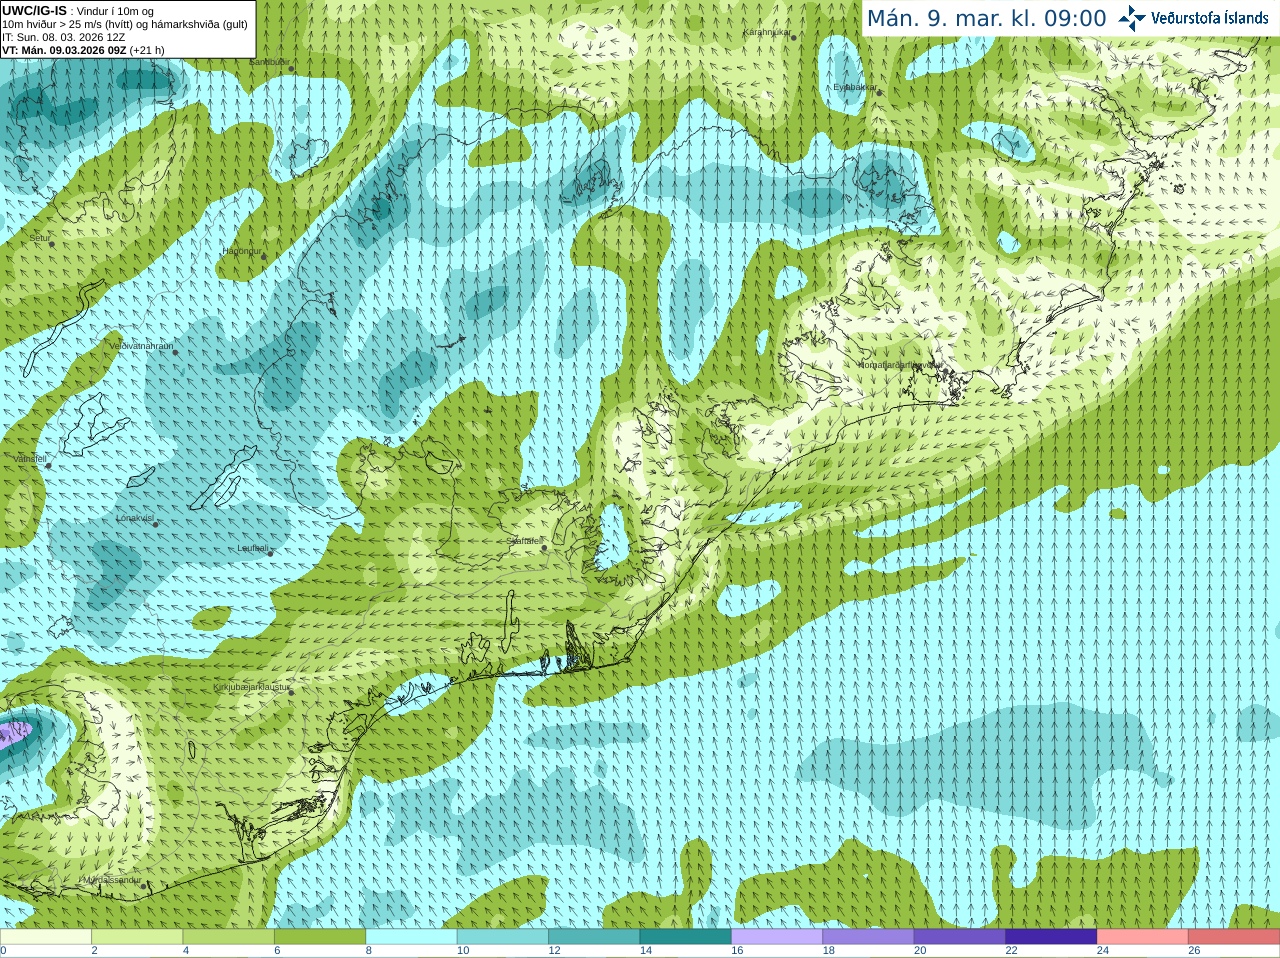The width and height of the screenshot is (1280, 958).
Task: Click the legend scale value 20
Action: point(920,951)
